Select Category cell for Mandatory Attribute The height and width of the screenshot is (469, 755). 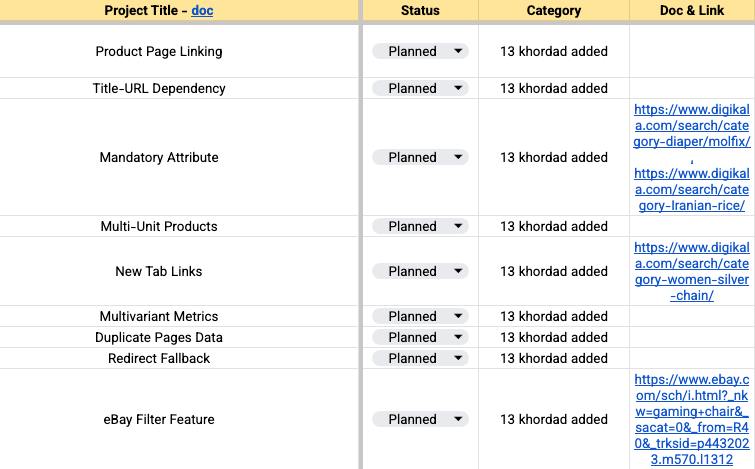click(x=553, y=157)
